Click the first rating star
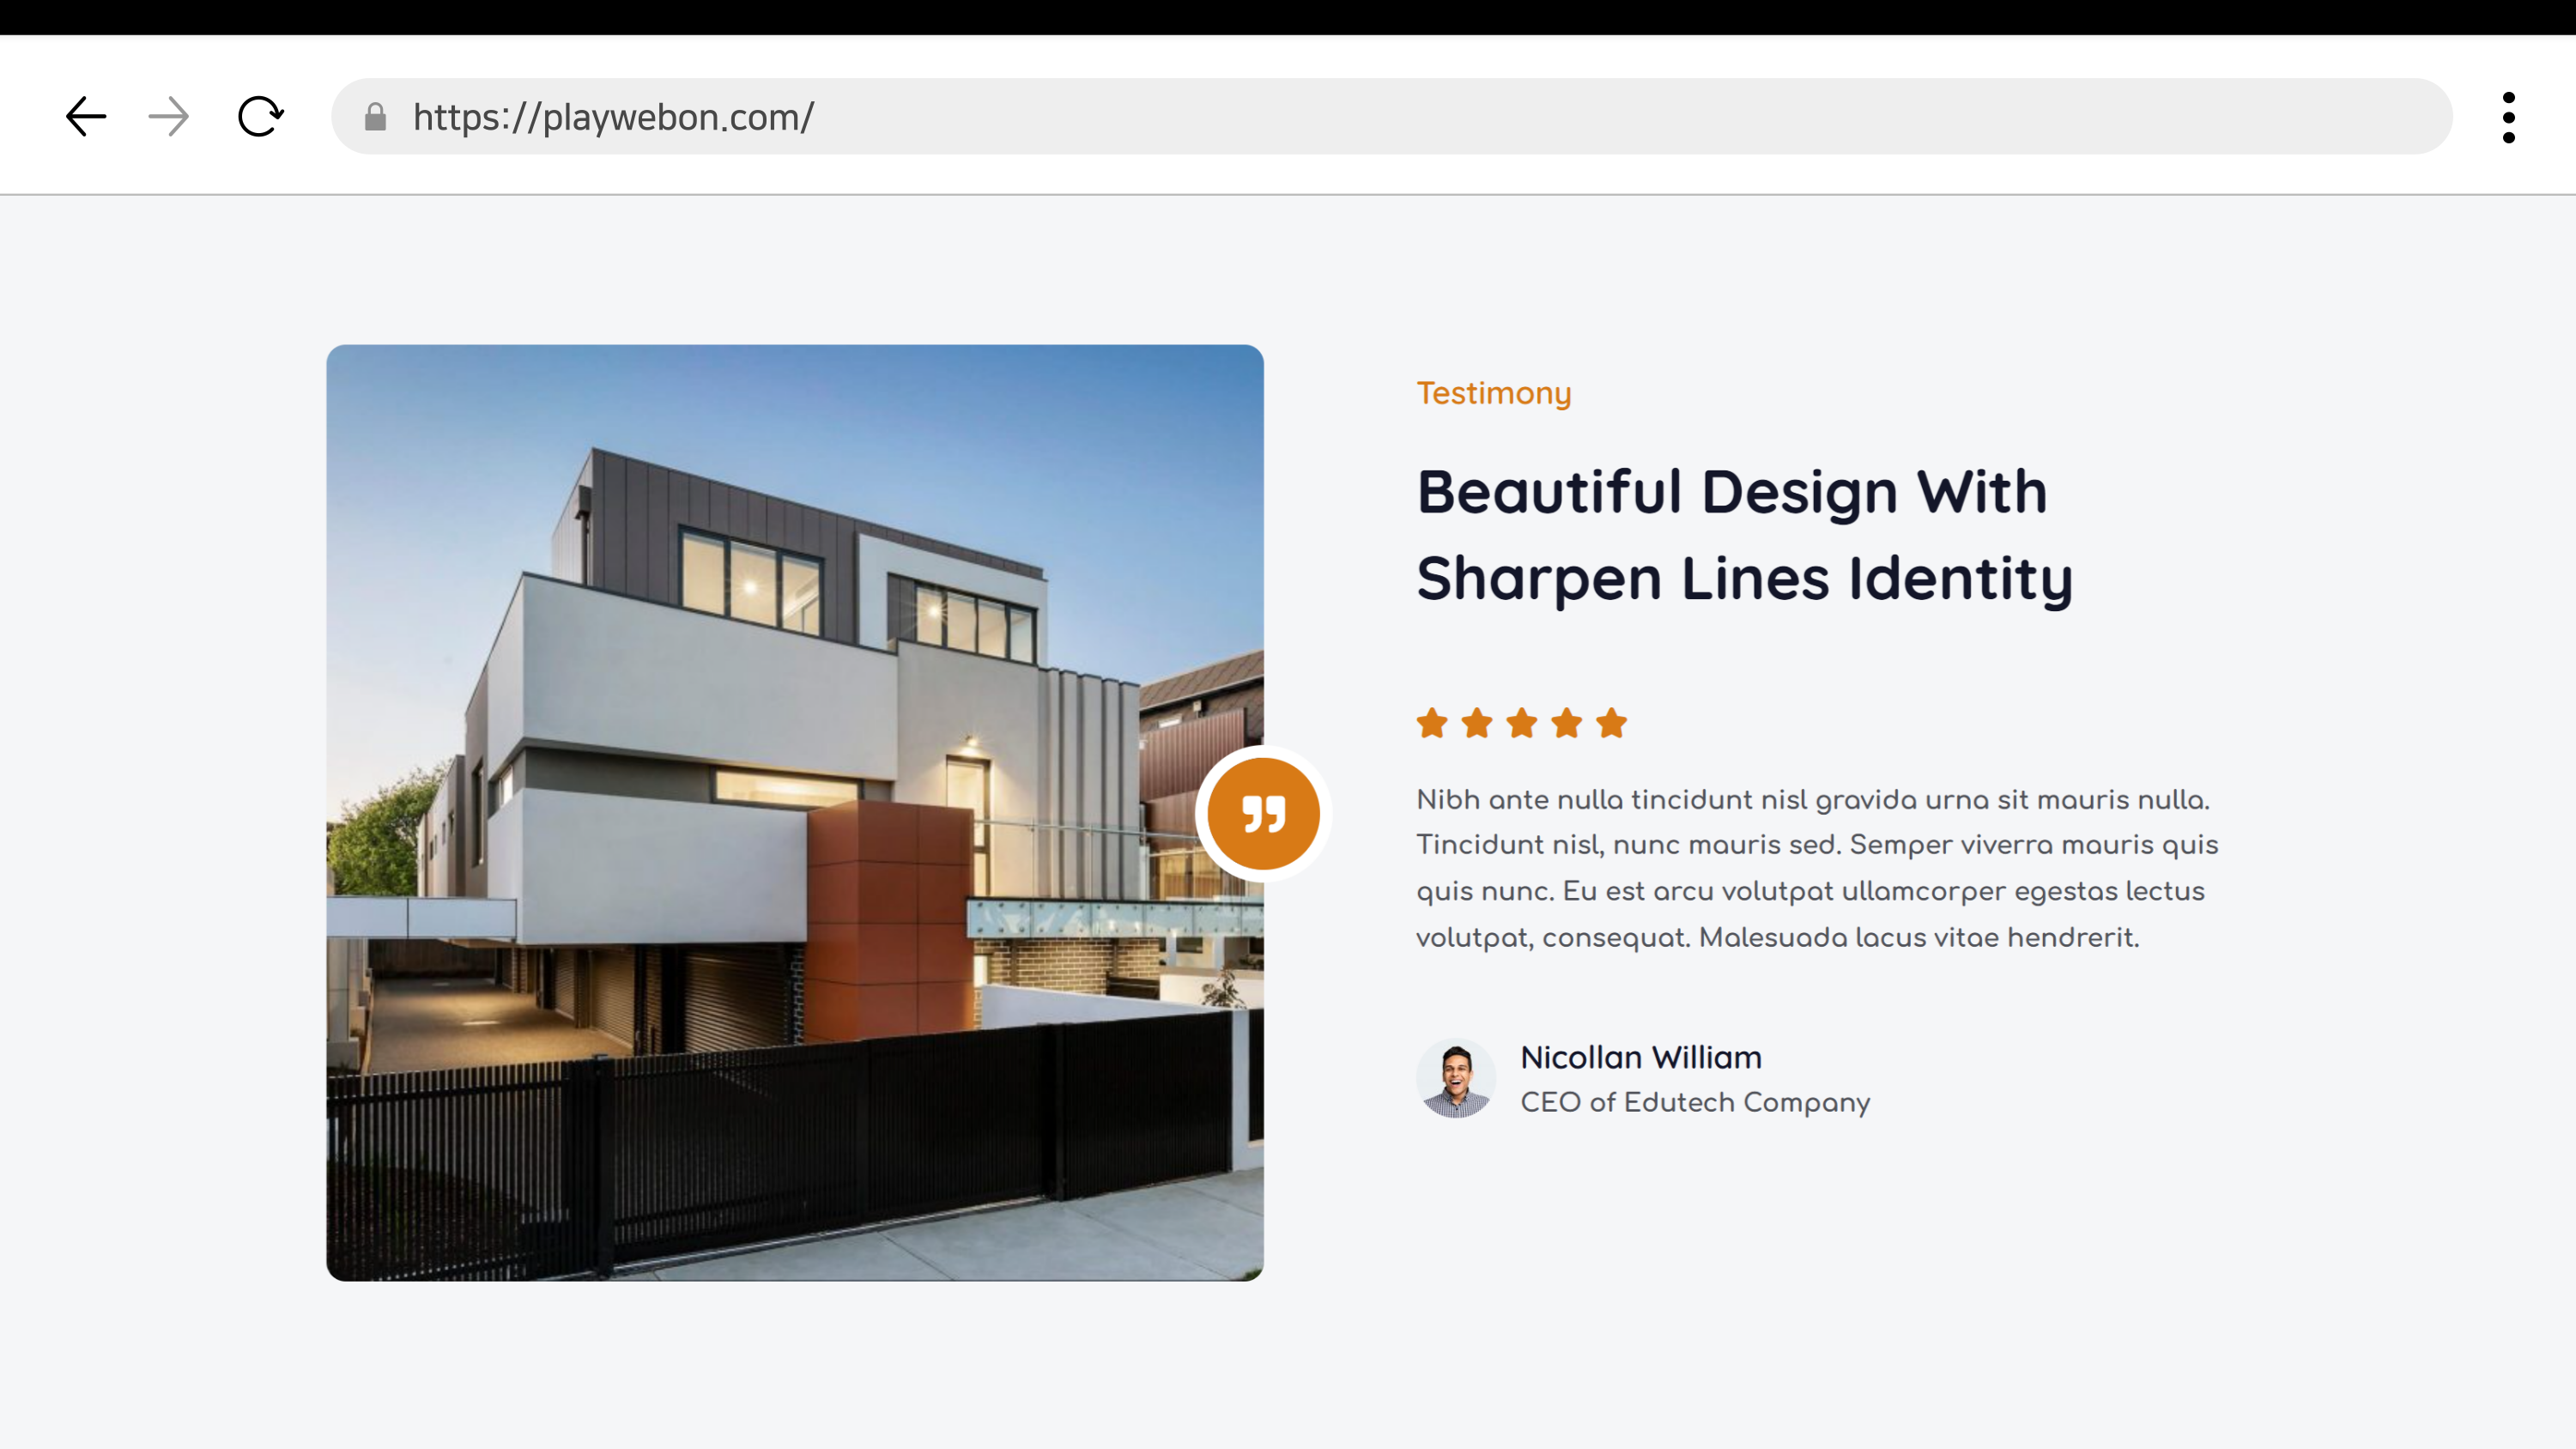The image size is (2576, 1449). 1432,722
